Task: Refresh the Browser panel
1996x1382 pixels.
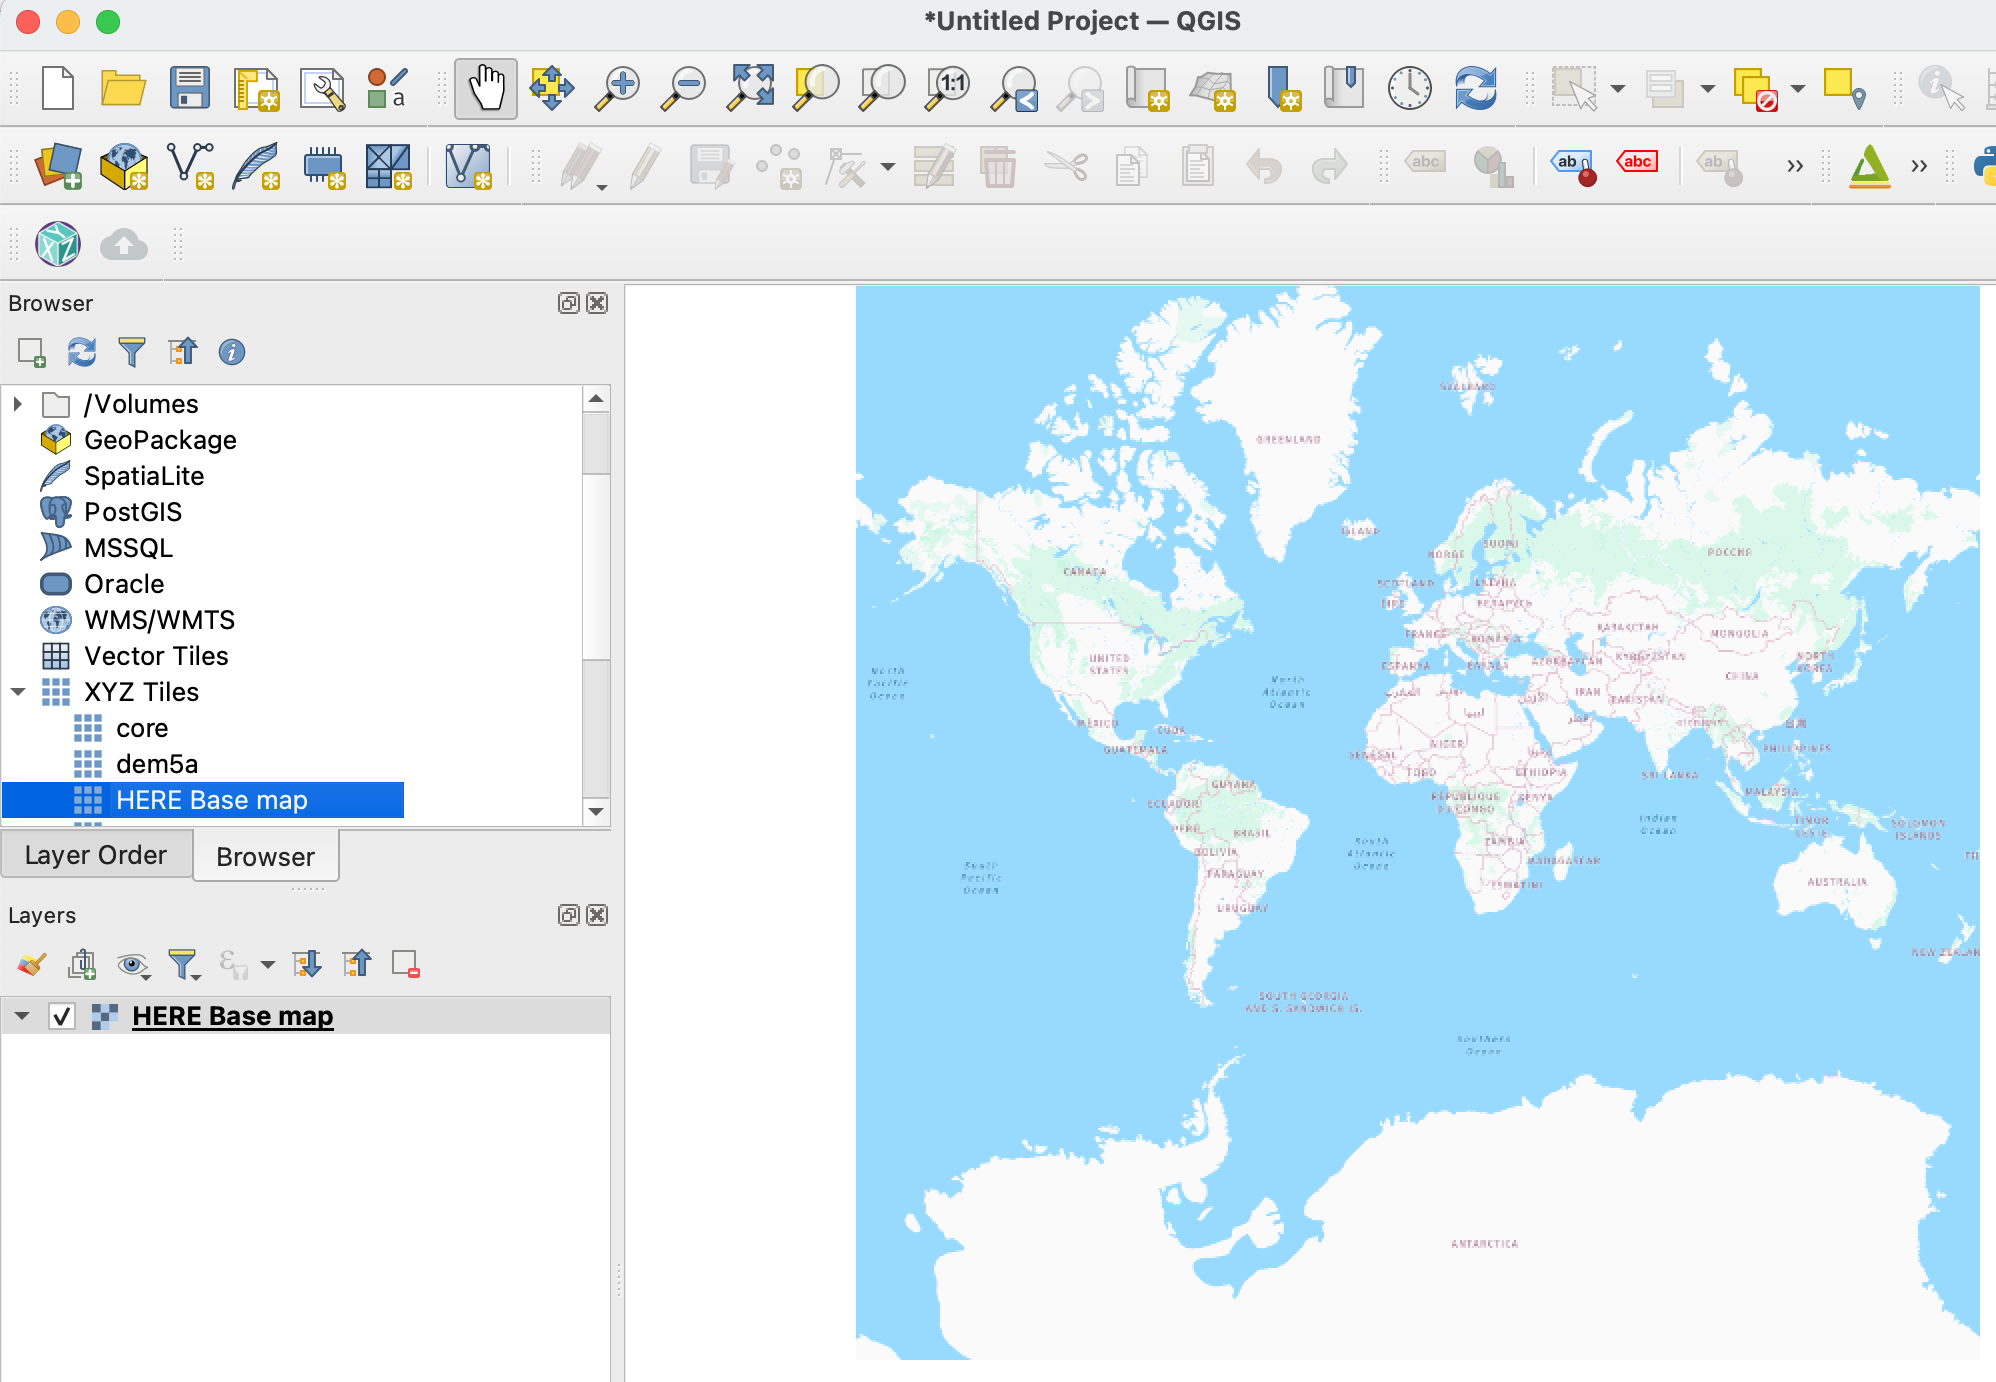Action: (x=82, y=352)
